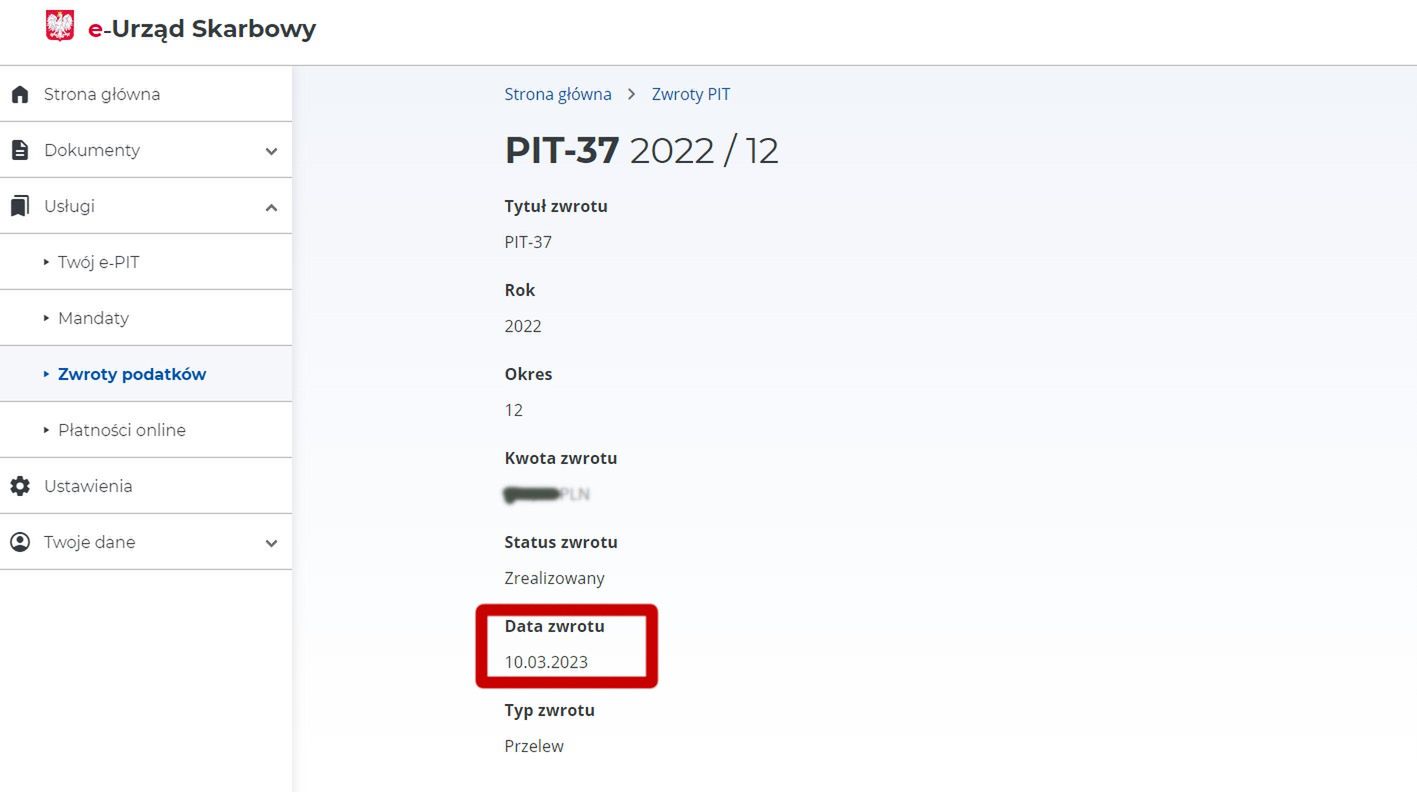Image resolution: width=1417 pixels, height=792 pixels.
Task: Click the document icon beside Dokumenty
Action: [x=19, y=150]
